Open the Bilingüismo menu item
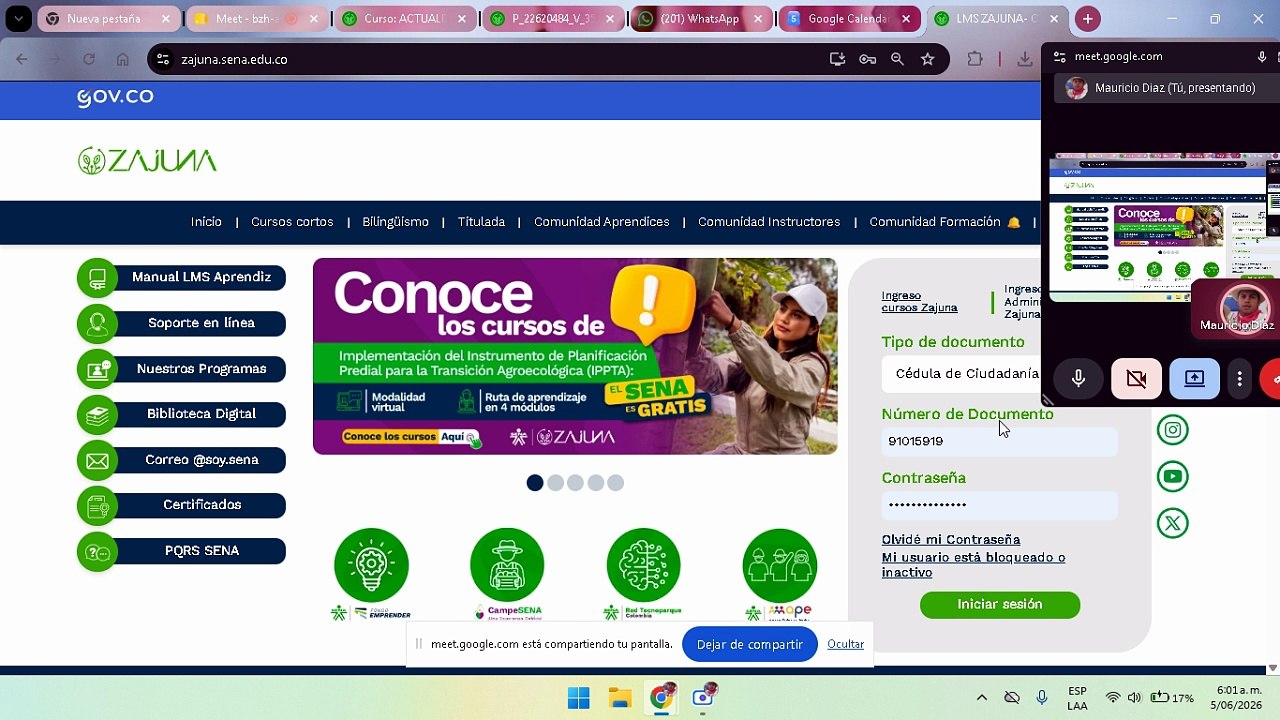Screen dimensions: 1280x720 pyautogui.click(x=395, y=222)
